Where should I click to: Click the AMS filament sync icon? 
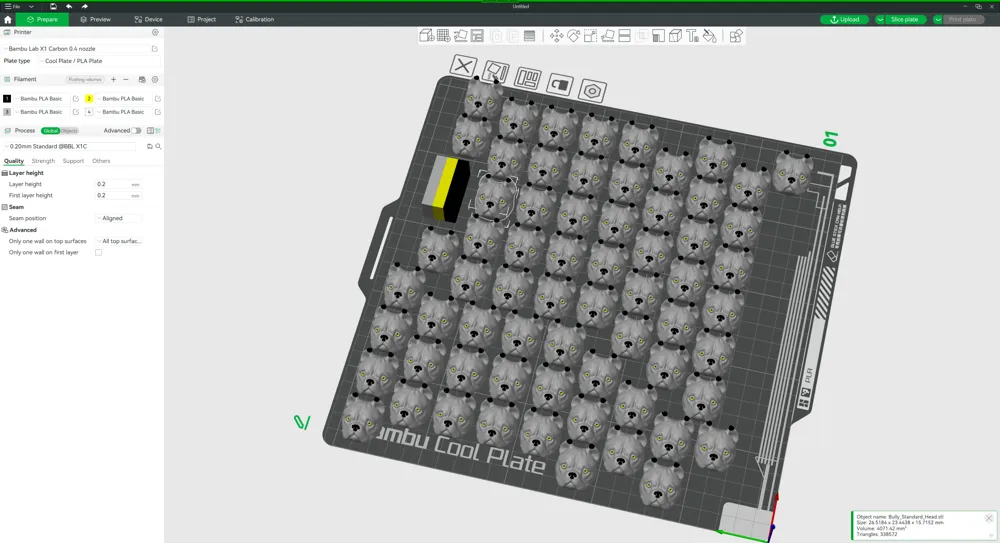point(142,79)
